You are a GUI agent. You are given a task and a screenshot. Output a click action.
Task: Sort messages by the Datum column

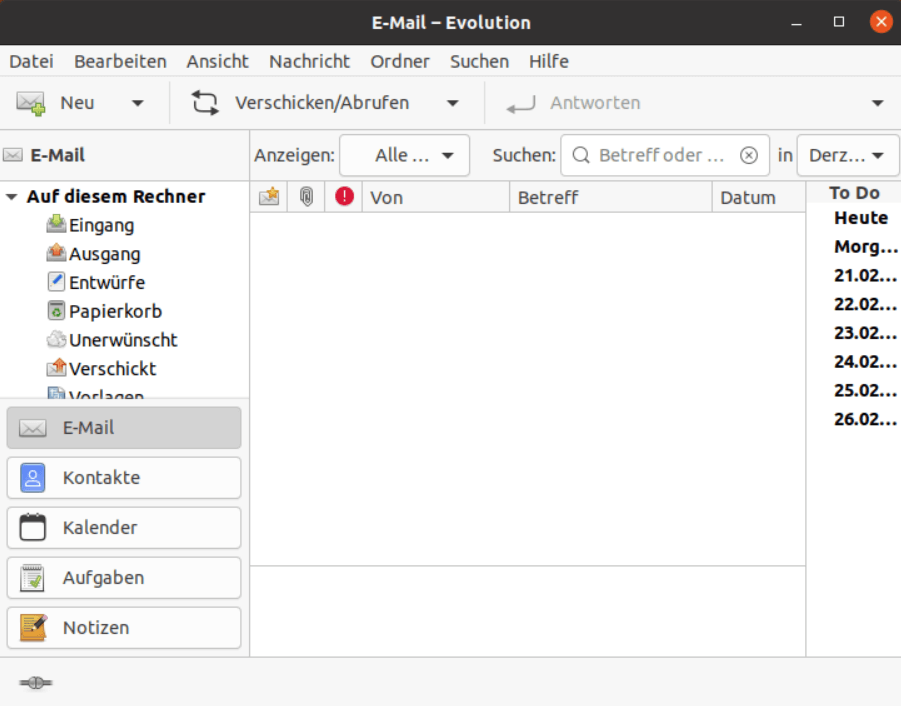click(759, 197)
